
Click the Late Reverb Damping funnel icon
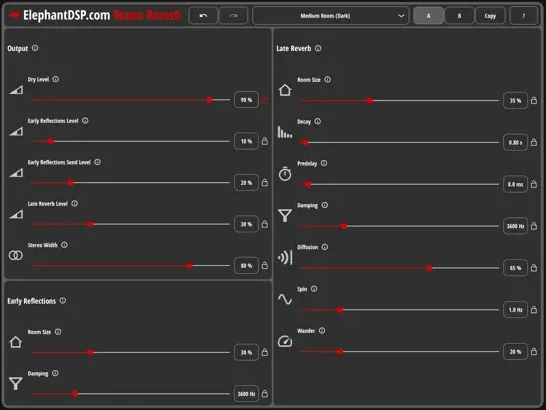(x=285, y=216)
